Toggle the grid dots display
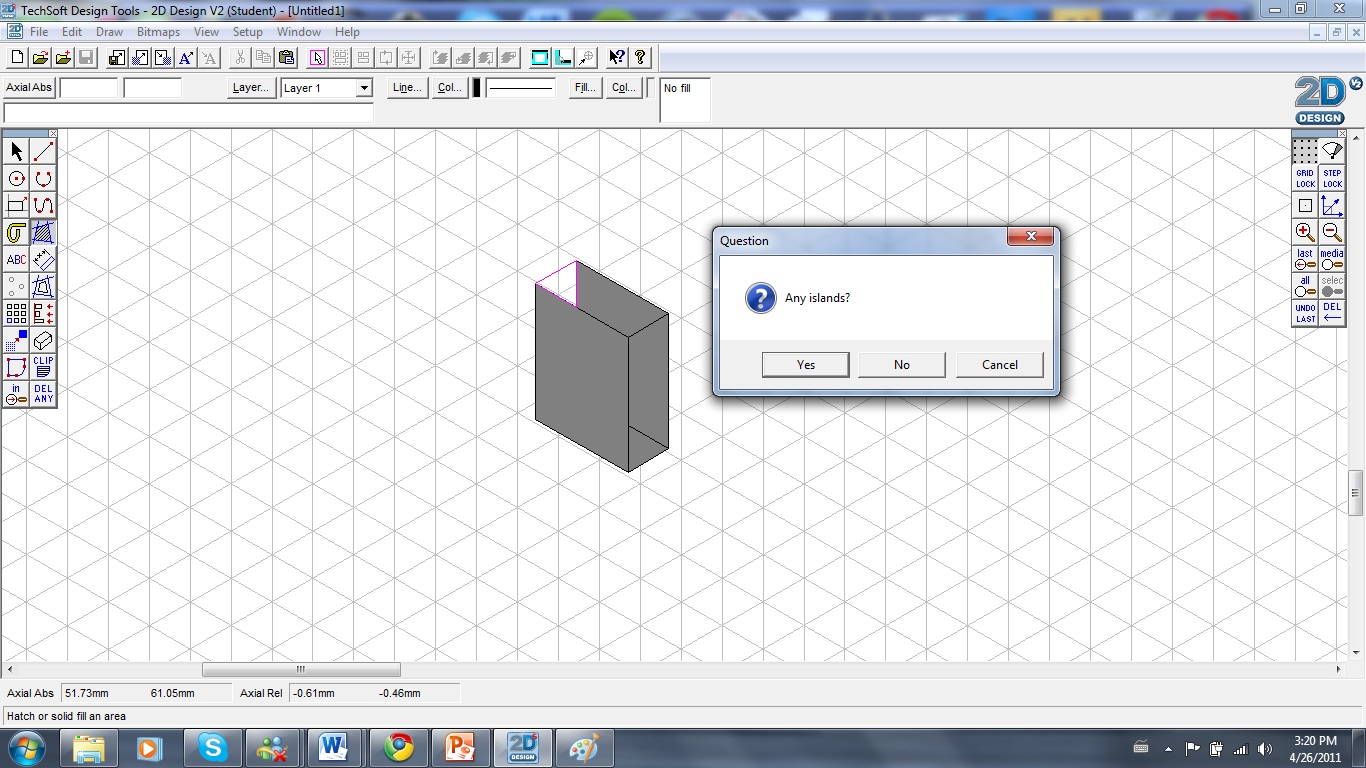The height and width of the screenshot is (768, 1366). click(1305, 150)
